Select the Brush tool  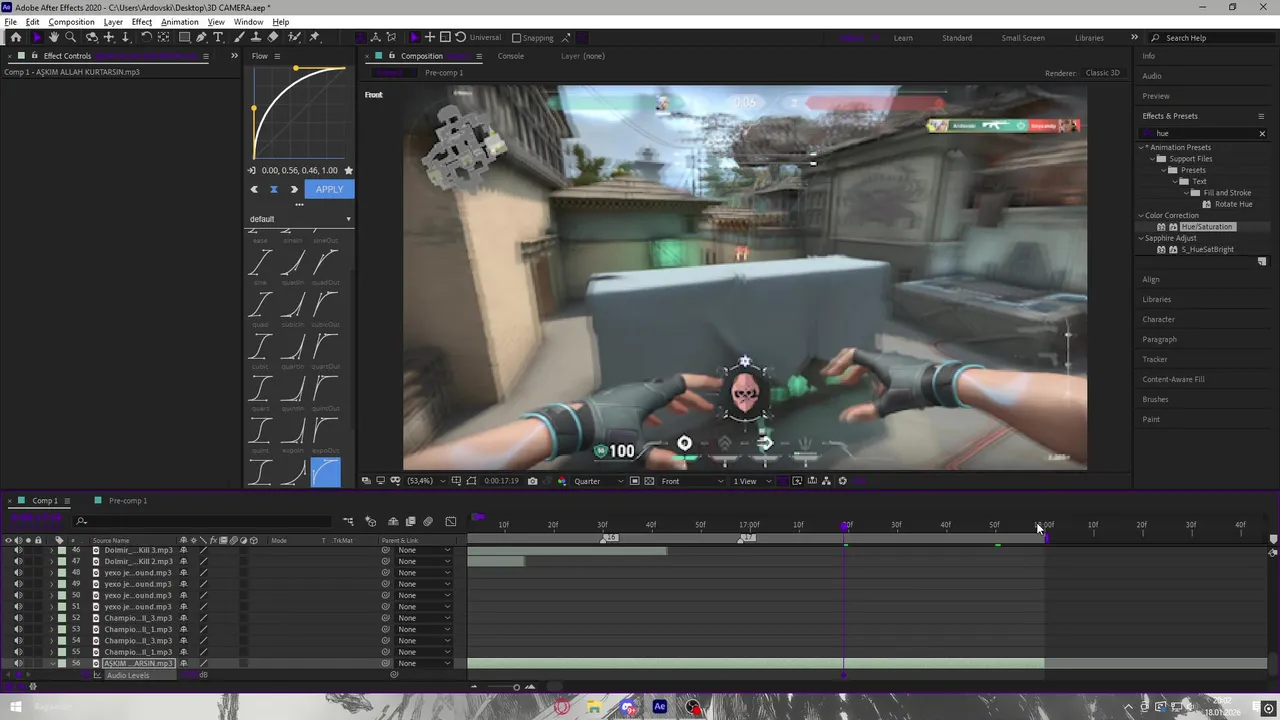(x=239, y=37)
